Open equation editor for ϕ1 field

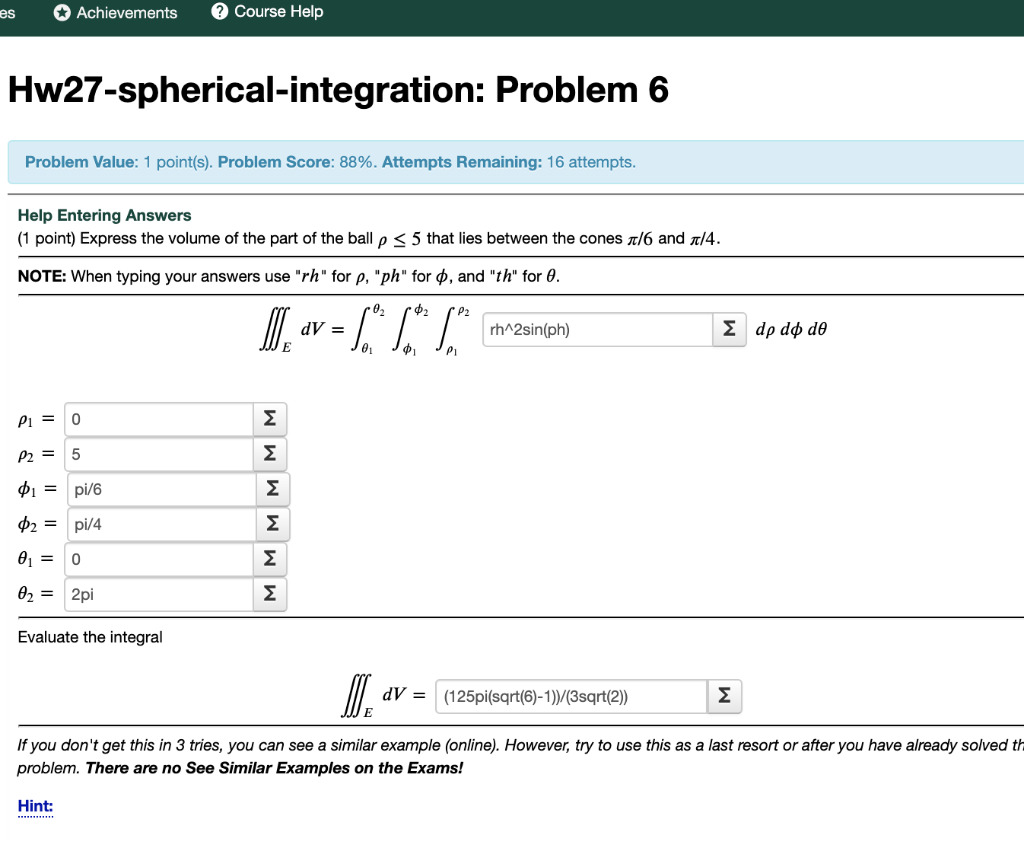click(x=272, y=489)
